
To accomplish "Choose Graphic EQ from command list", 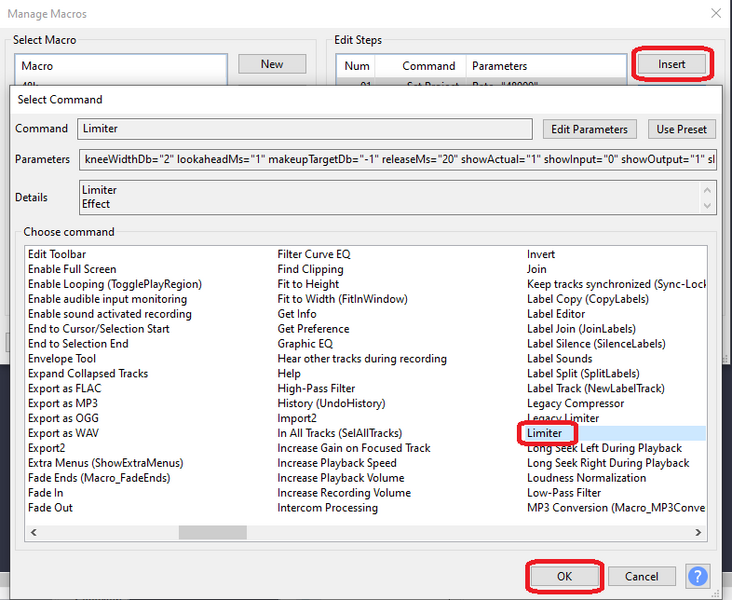I will tap(305, 343).
